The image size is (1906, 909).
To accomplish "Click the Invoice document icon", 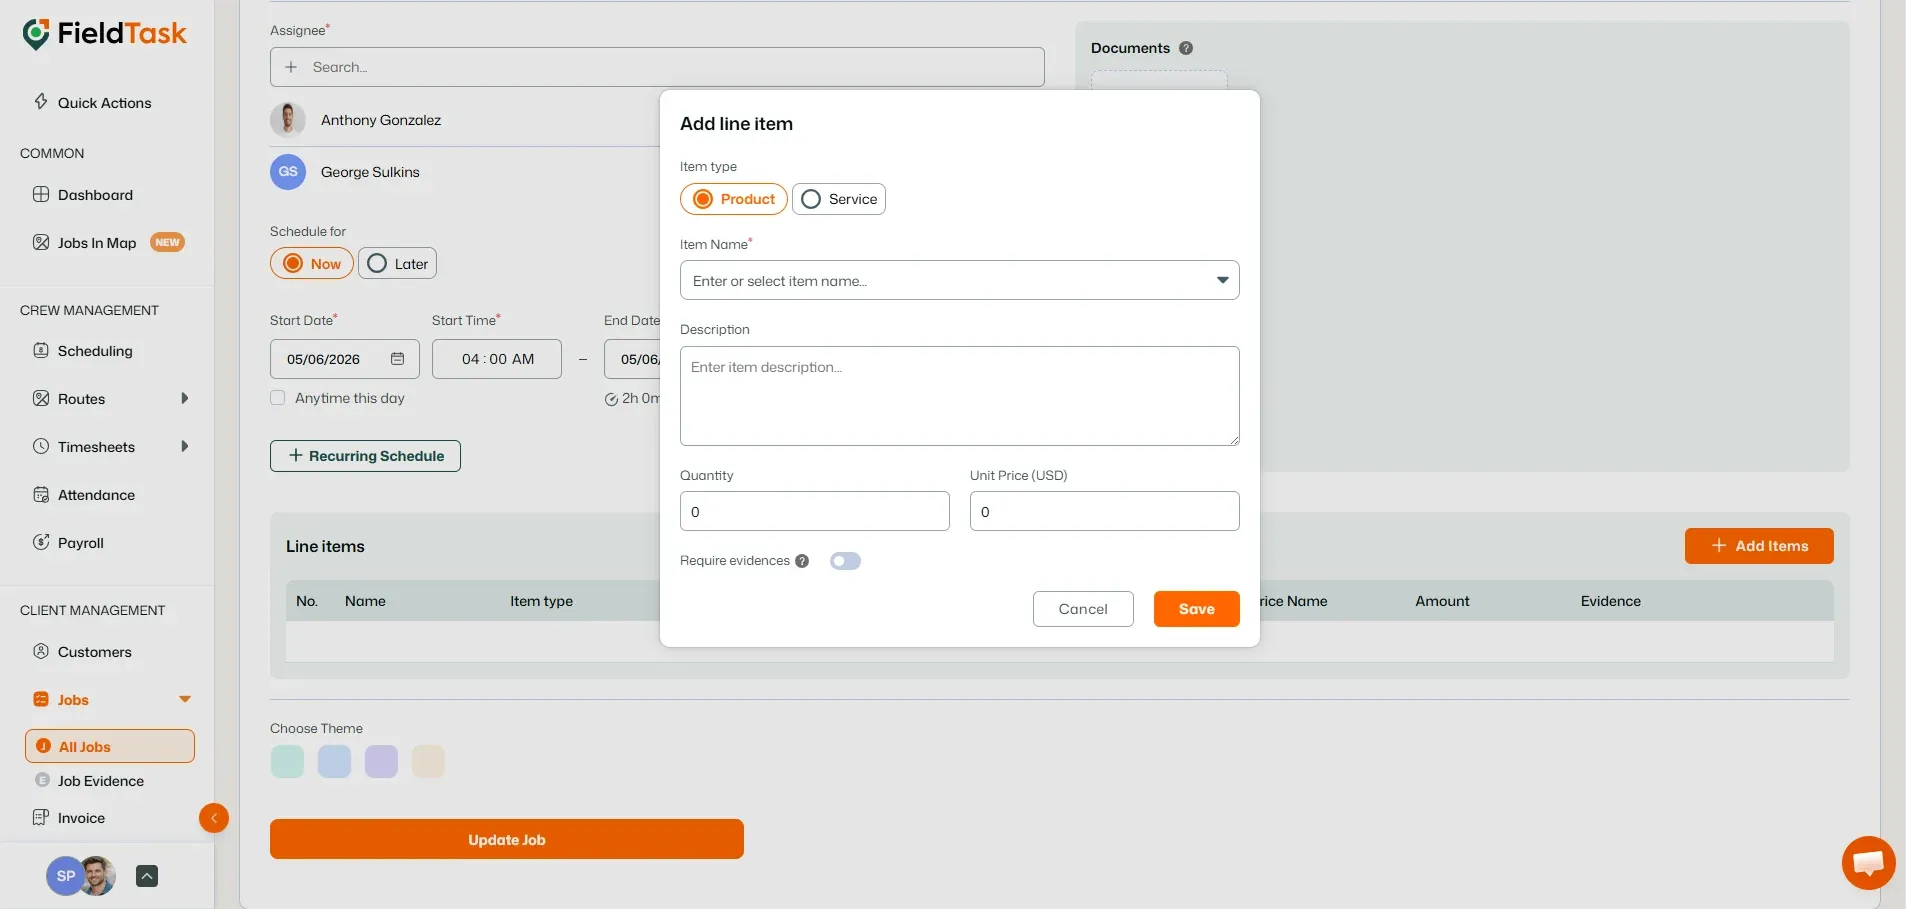I will tap(41, 817).
